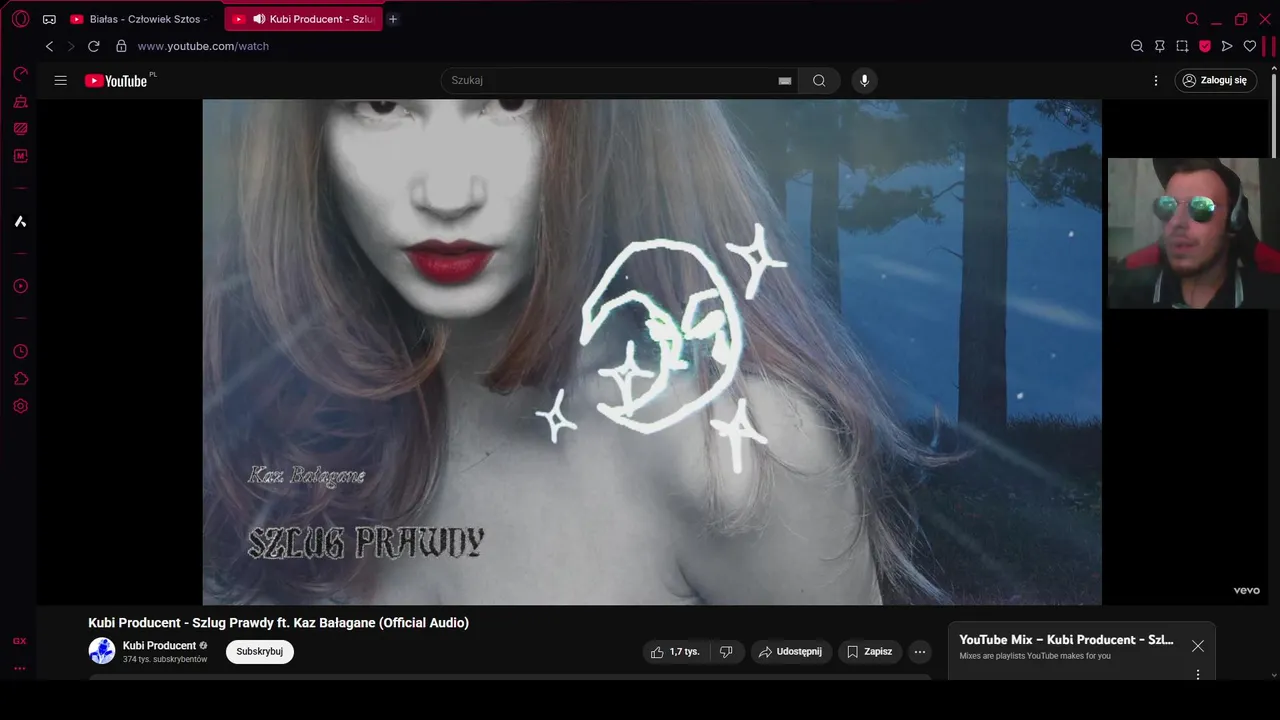Open History clock icon in sidebar

[20, 352]
